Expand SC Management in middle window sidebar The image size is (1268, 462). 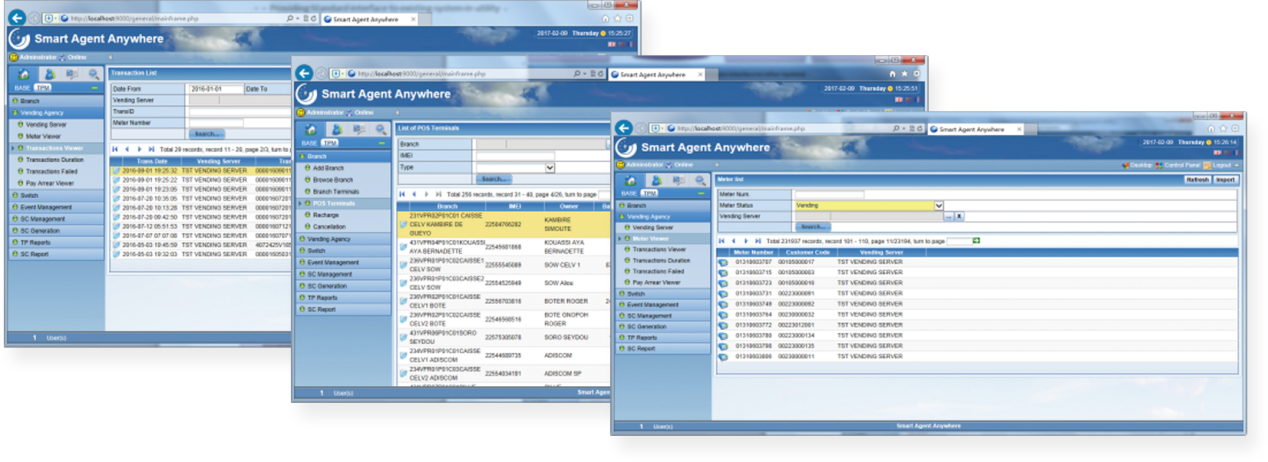pyautogui.click(x=343, y=274)
